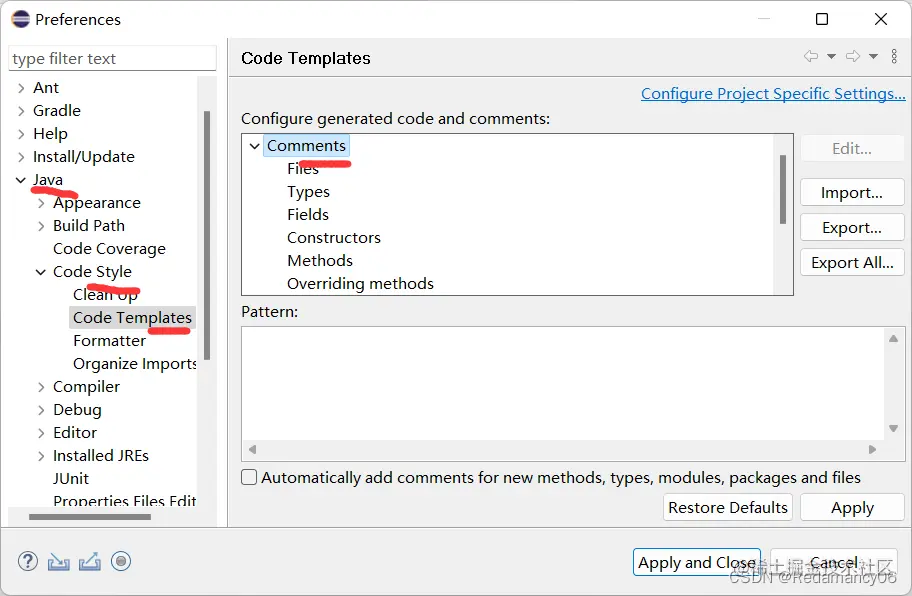Image resolution: width=912 pixels, height=596 pixels.
Task: Click Pattern area scroll up arrow
Action: [893, 338]
